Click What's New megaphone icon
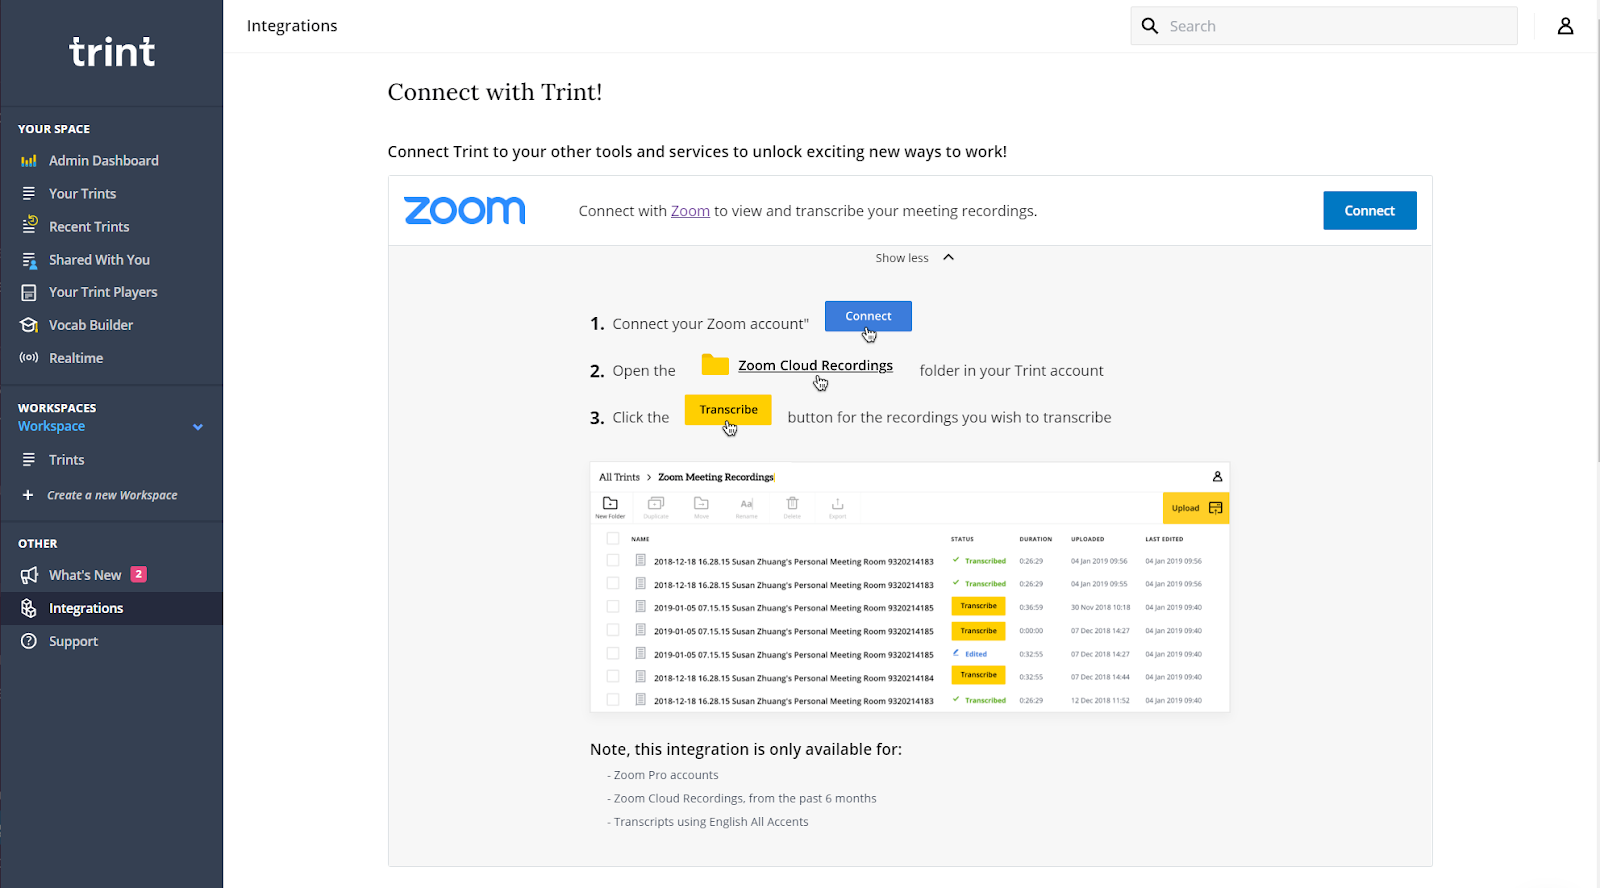 (29, 575)
